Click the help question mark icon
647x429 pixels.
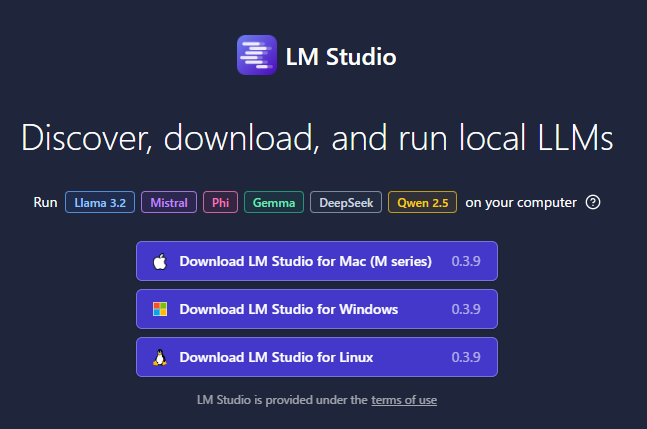(593, 202)
